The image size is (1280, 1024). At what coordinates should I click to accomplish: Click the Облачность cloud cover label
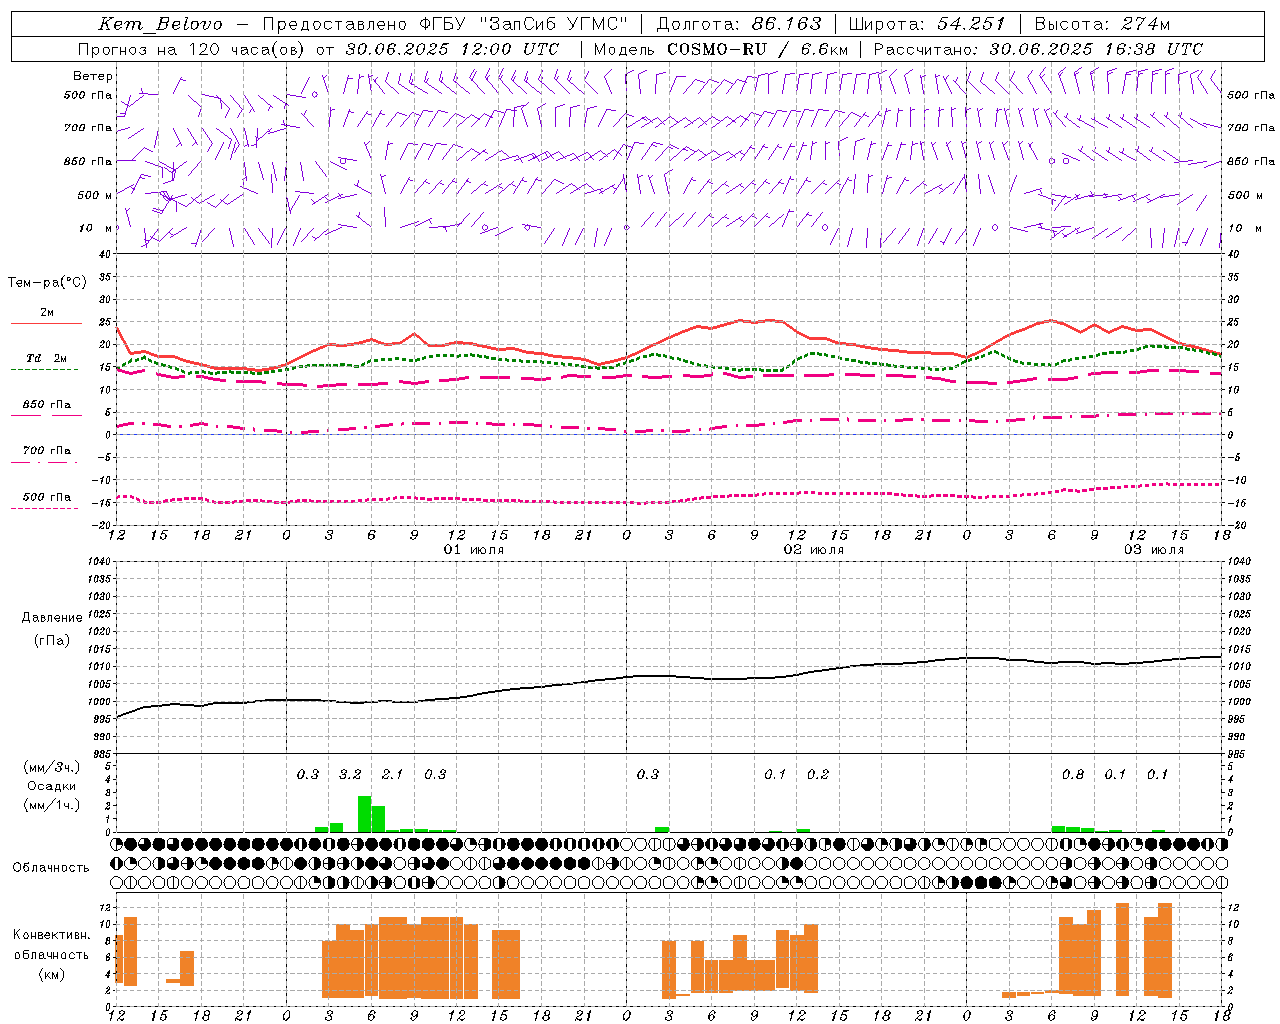pos(51,867)
